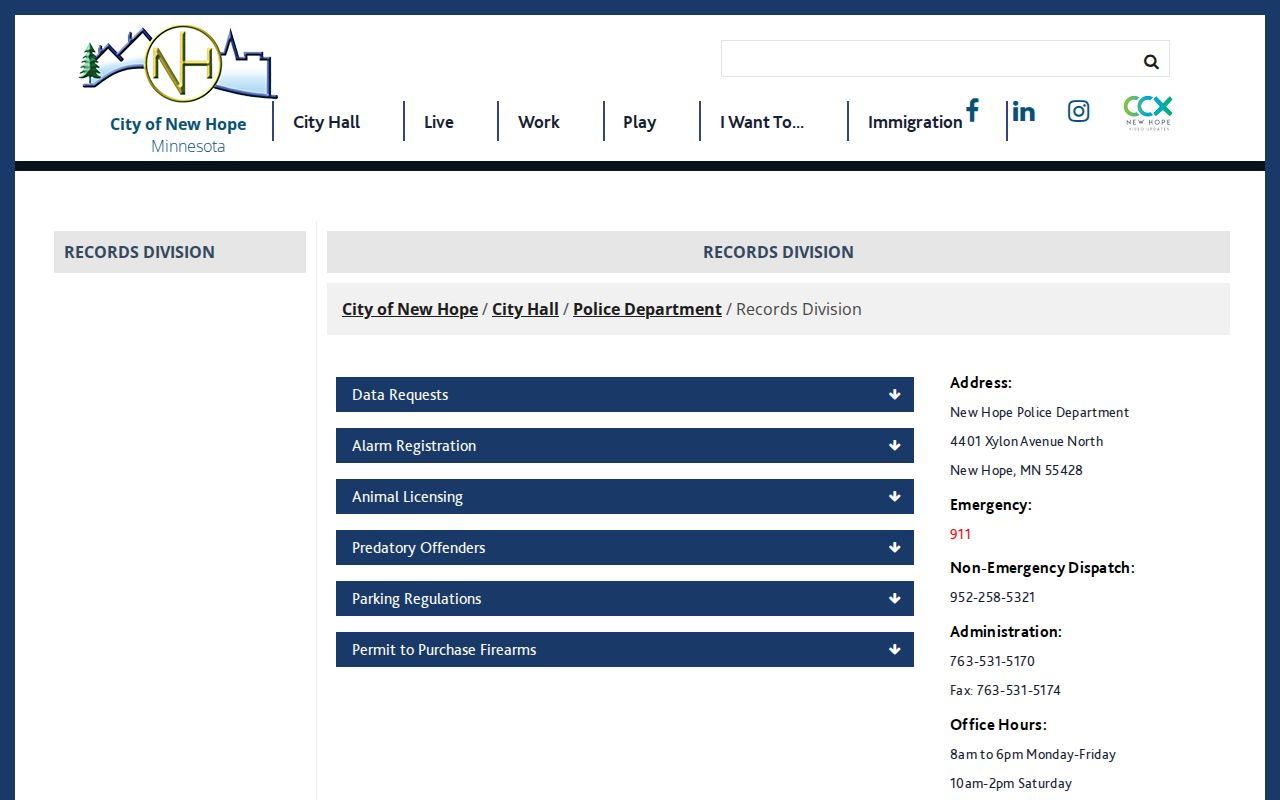
Task: Click the 8am to 6pm Monday-Friday hours
Action: point(1033,754)
